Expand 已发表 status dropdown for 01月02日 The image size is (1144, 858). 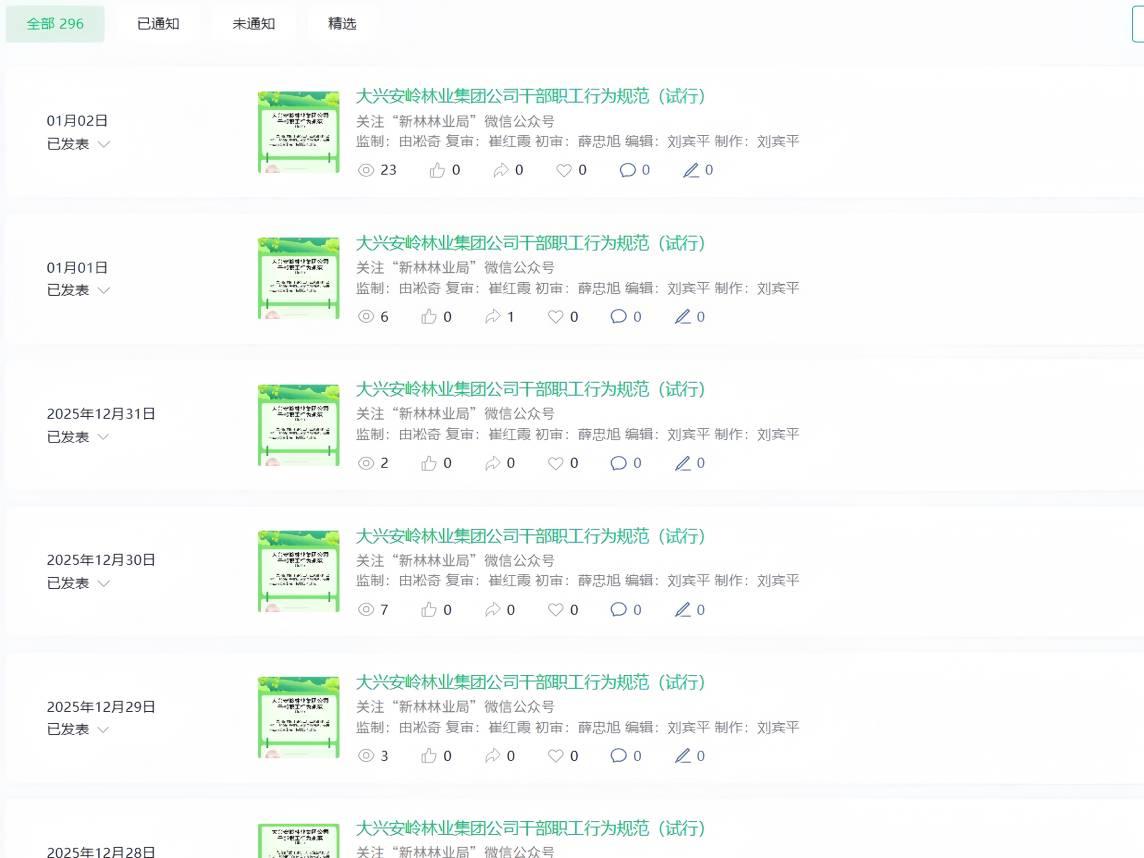[x=103, y=144]
